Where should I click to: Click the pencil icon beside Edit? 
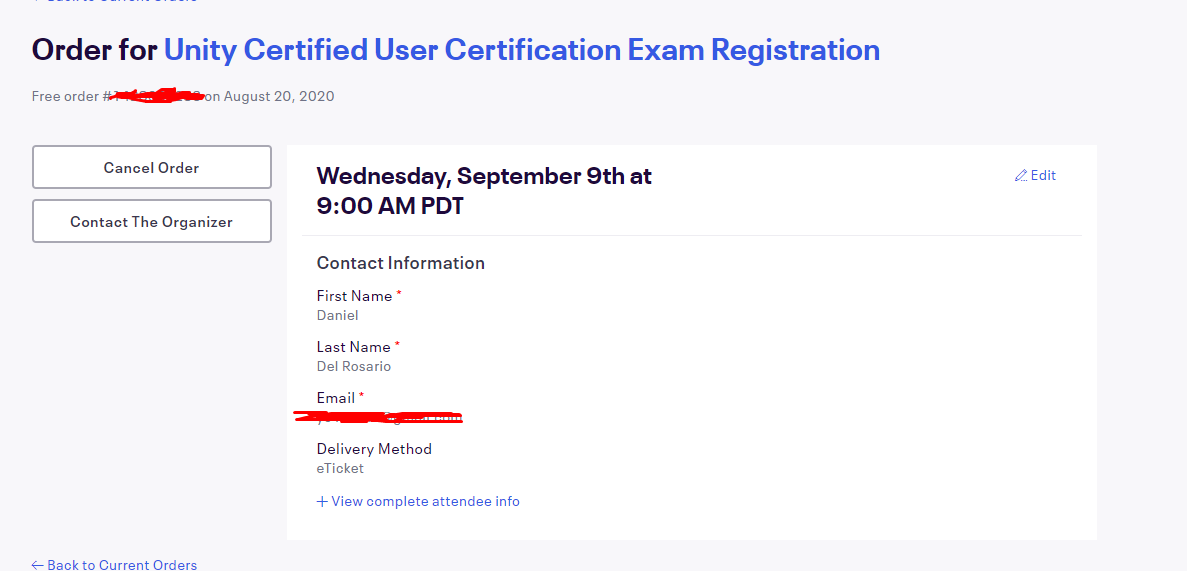tap(1020, 176)
